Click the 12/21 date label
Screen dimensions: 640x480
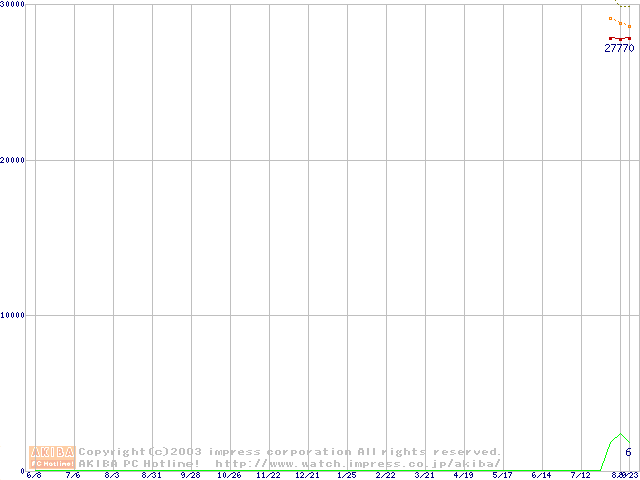point(307,476)
